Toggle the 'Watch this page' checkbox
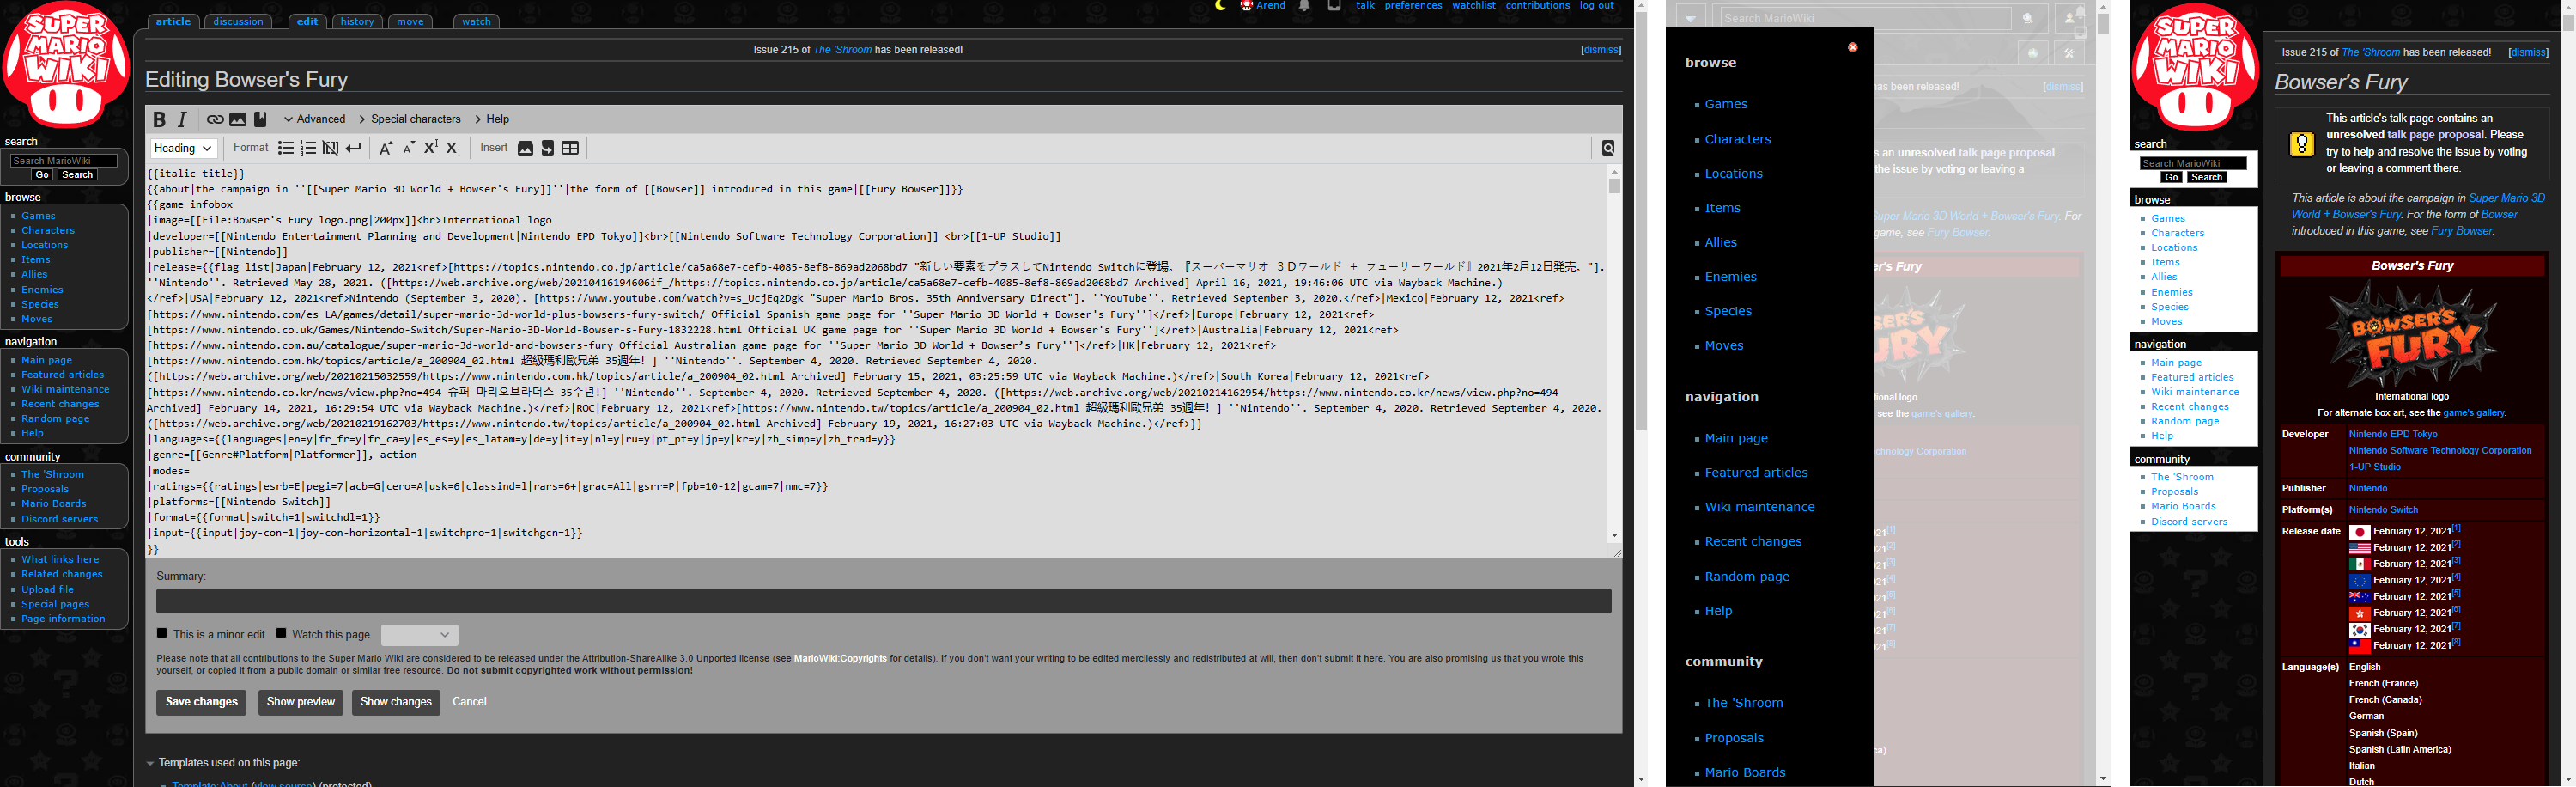Screen dimensions: 2576x787 281,633
